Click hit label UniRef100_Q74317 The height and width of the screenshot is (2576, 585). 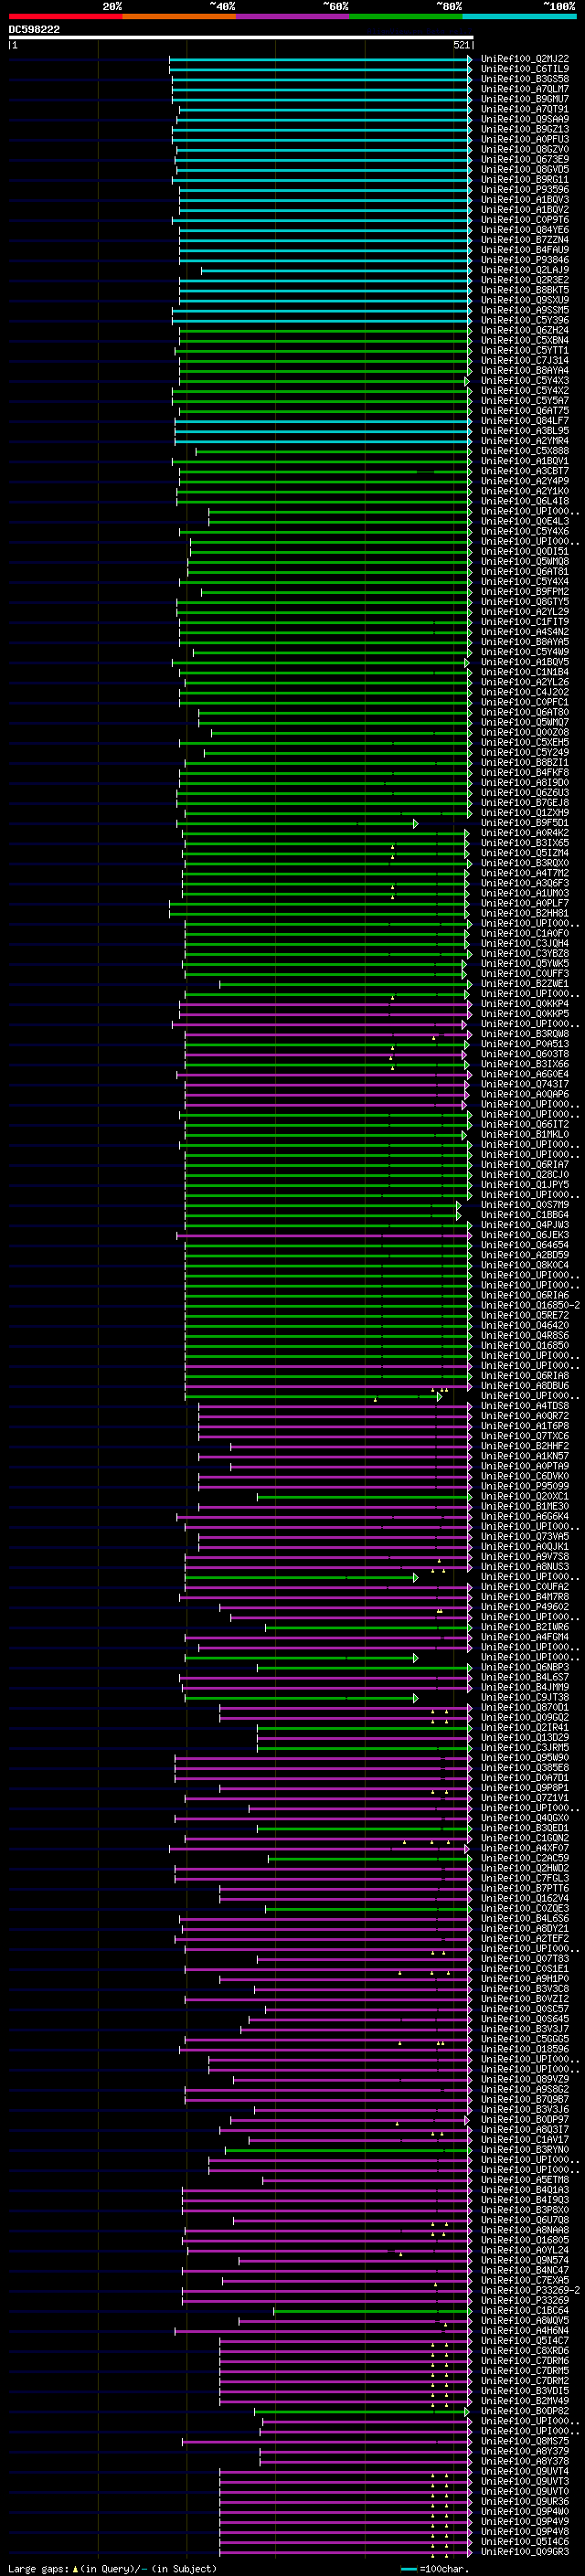[x=525, y=1084]
